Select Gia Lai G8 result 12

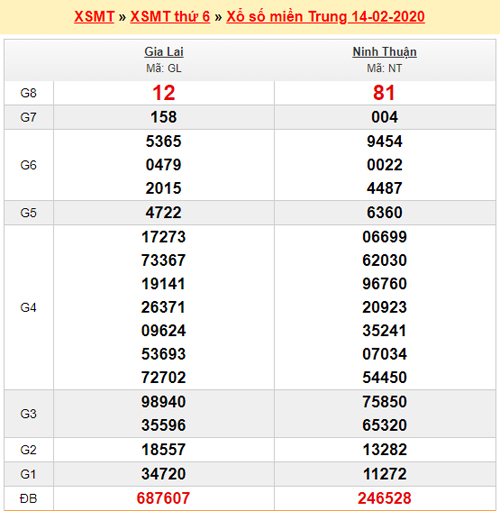coord(164,93)
